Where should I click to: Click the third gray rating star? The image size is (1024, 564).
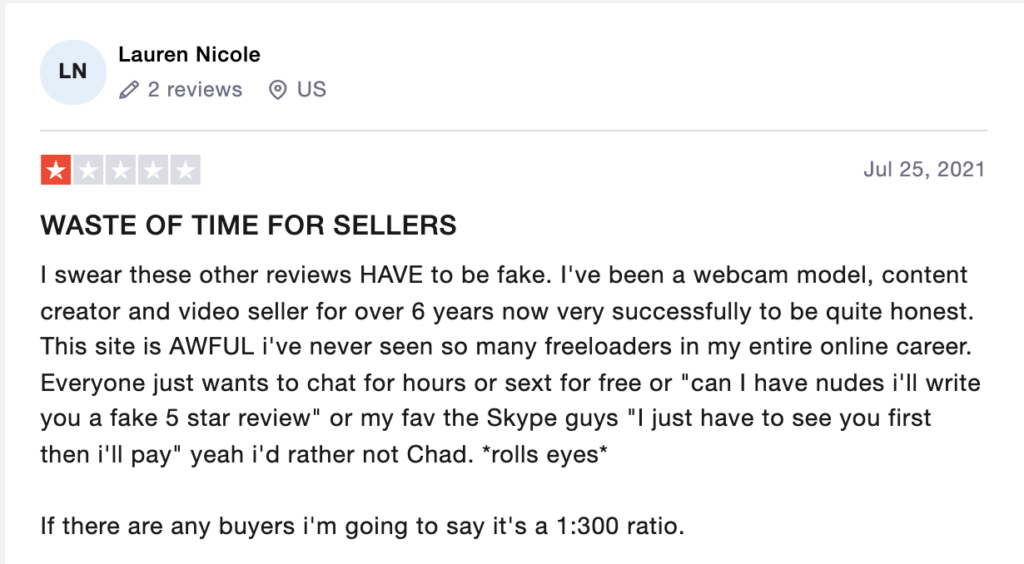[121, 170]
